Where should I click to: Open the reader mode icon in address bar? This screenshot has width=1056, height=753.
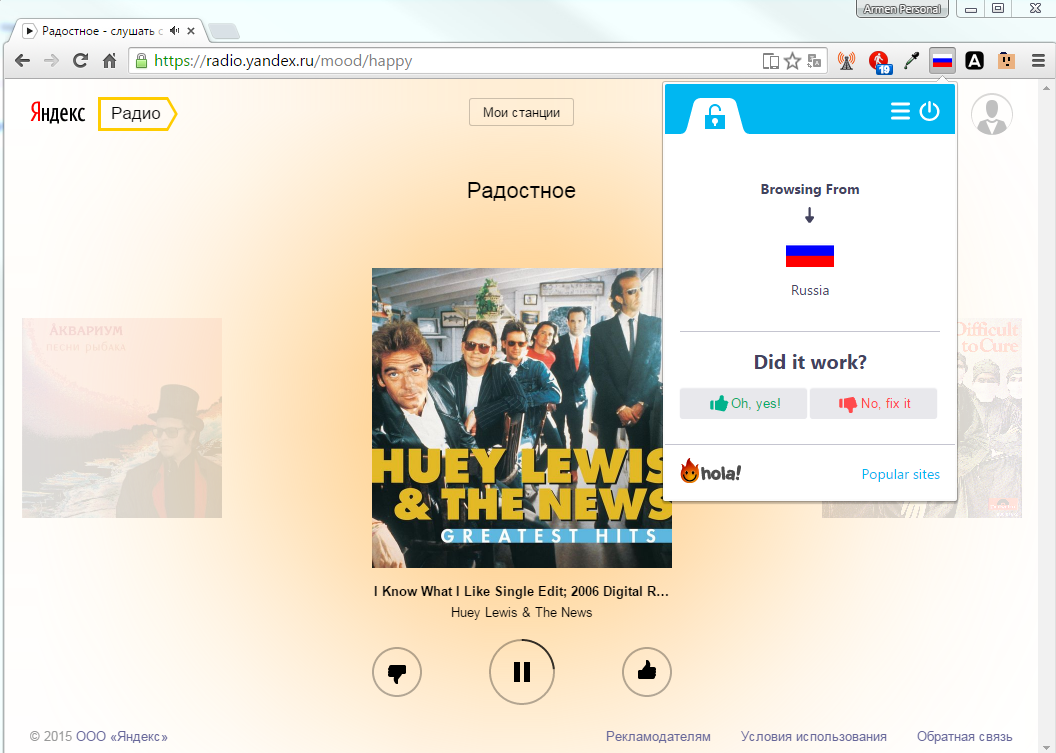coord(770,61)
